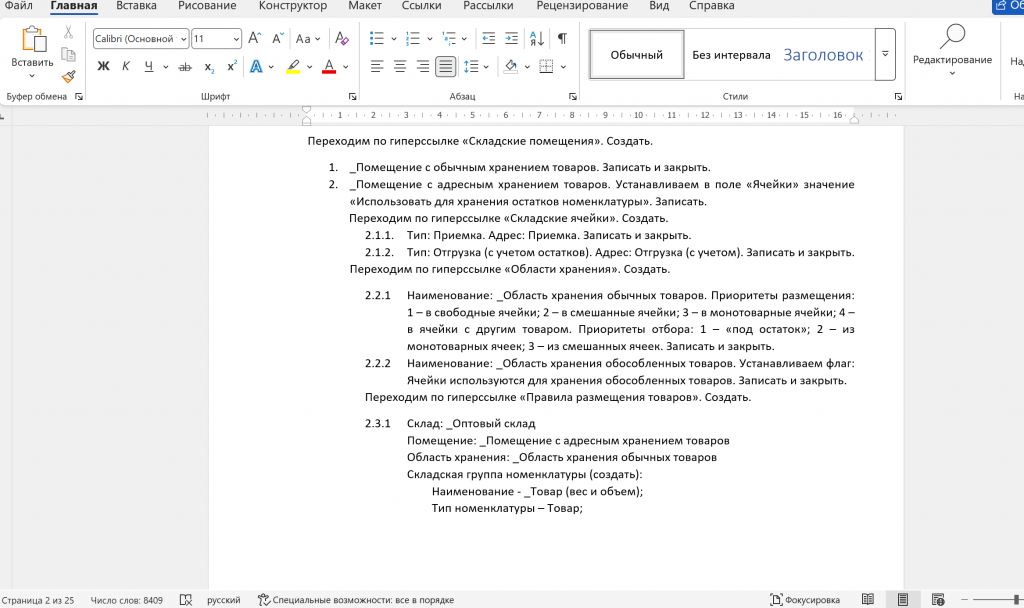This screenshot has height=608, width=1024.
Task: Switch to Макет tab
Action: (x=364, y=6)
